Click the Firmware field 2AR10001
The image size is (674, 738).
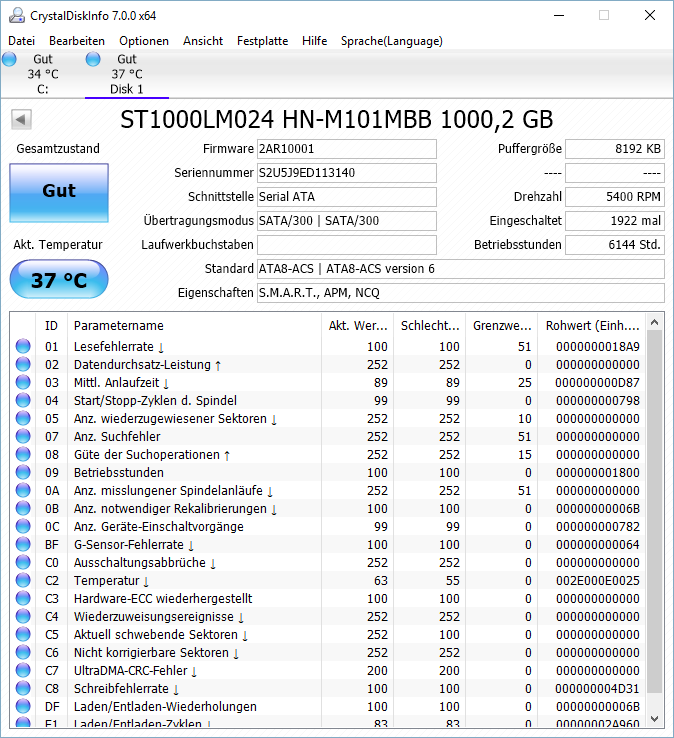coord(347,149)
